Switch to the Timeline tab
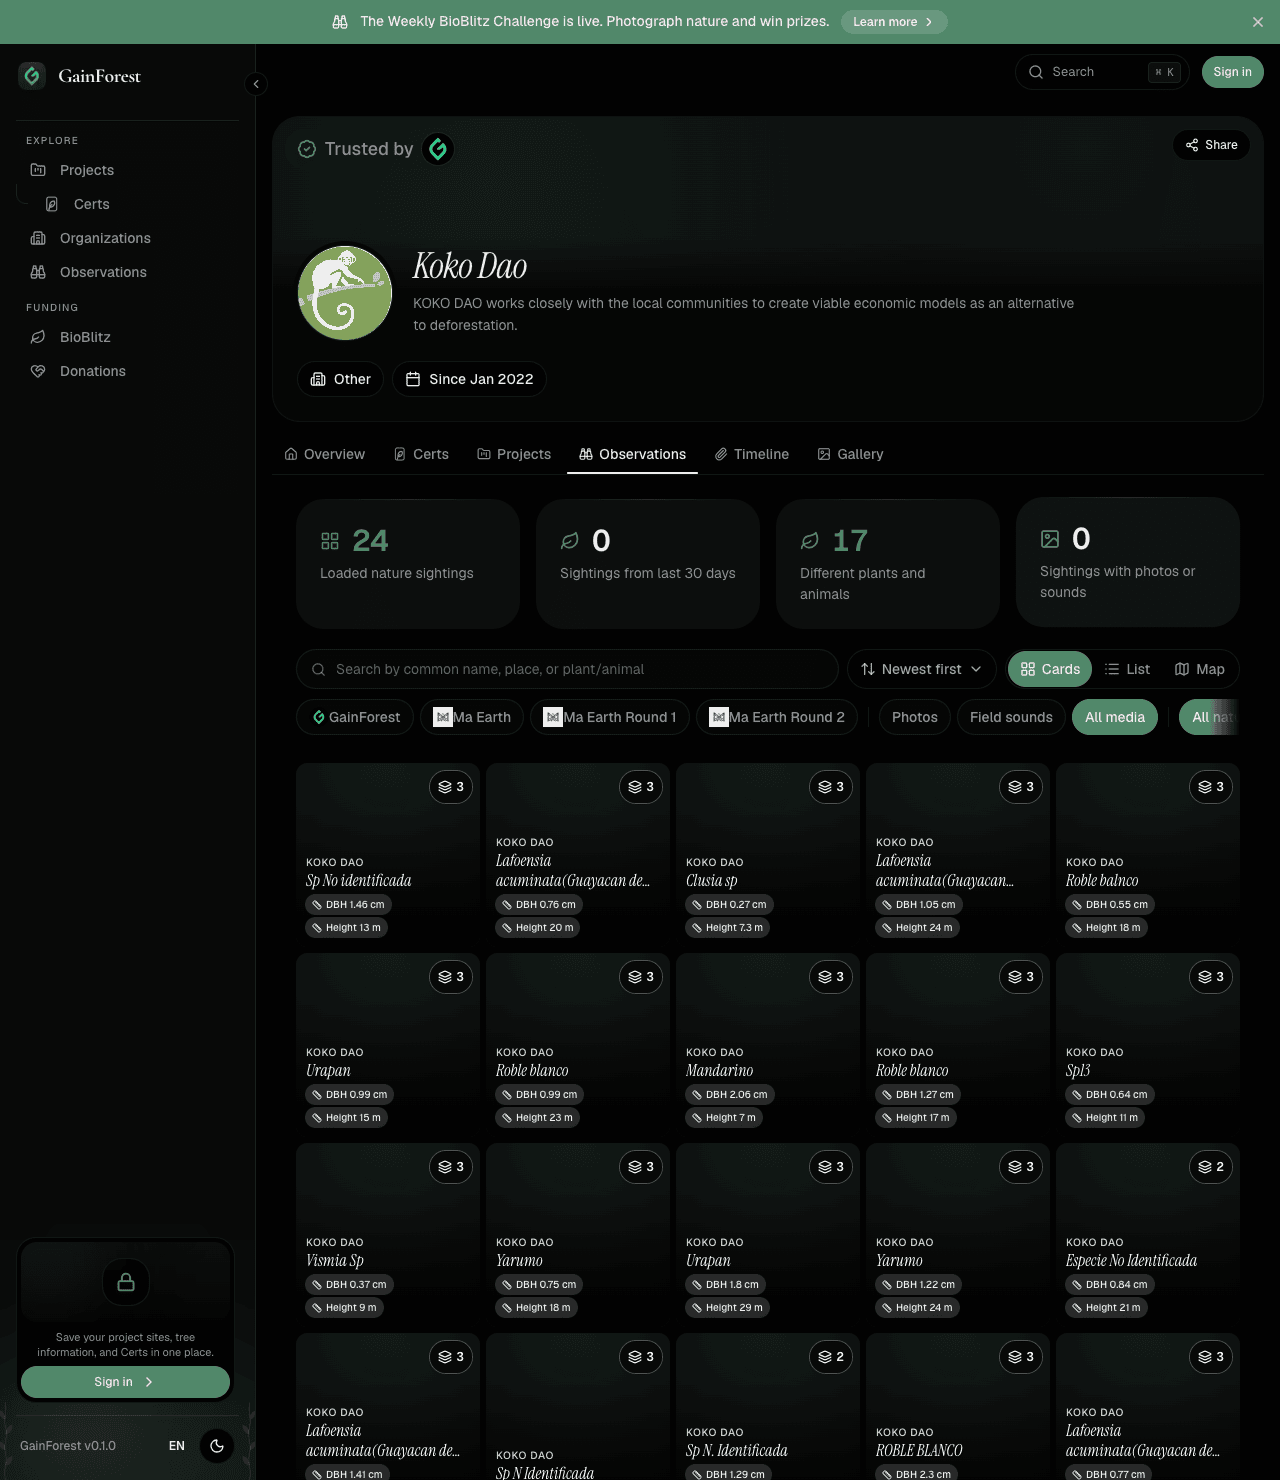 tap(751, 454)
